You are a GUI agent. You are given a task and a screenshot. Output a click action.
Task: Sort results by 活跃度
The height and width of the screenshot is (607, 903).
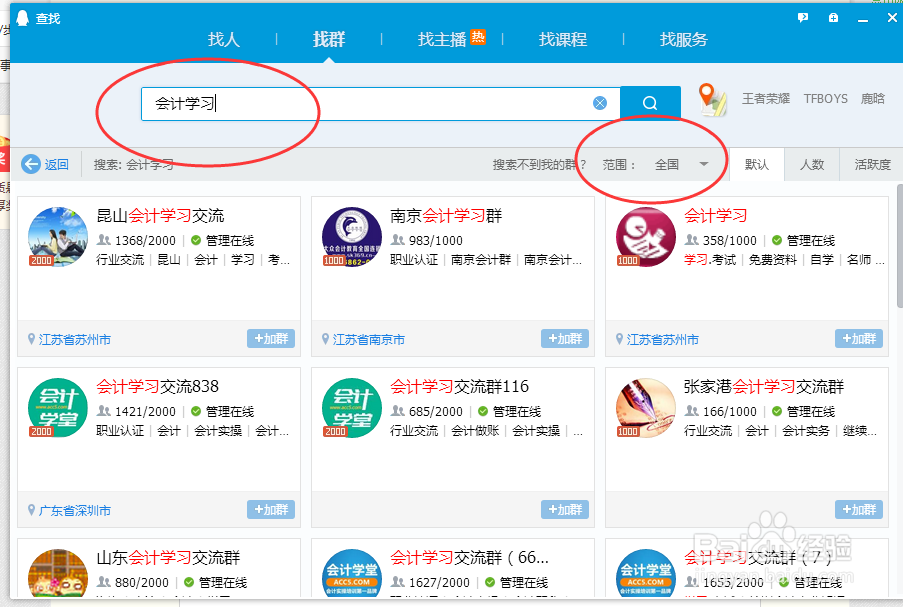(872, 165)
